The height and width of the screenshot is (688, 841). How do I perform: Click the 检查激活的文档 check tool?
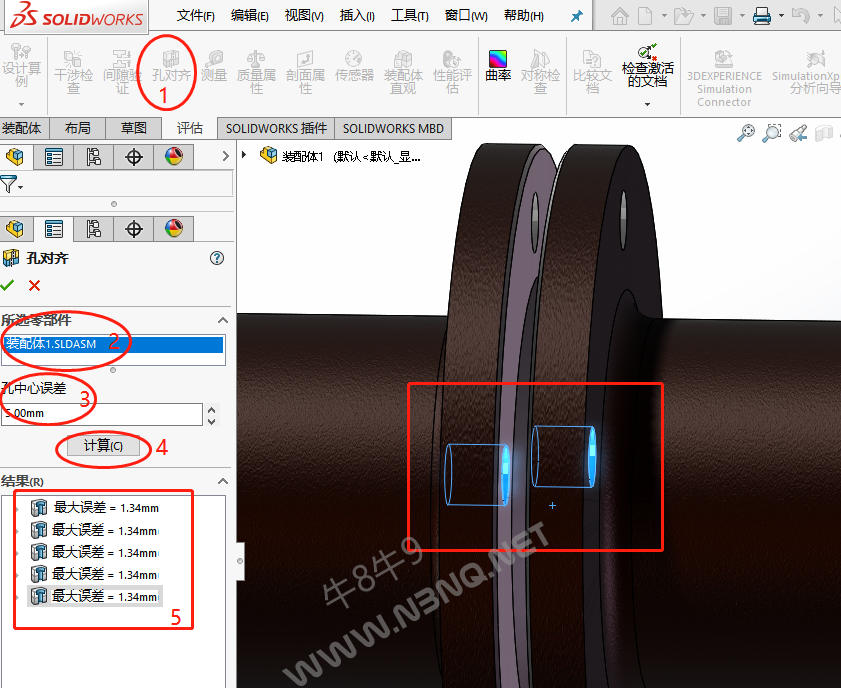[x=647, y=66]
